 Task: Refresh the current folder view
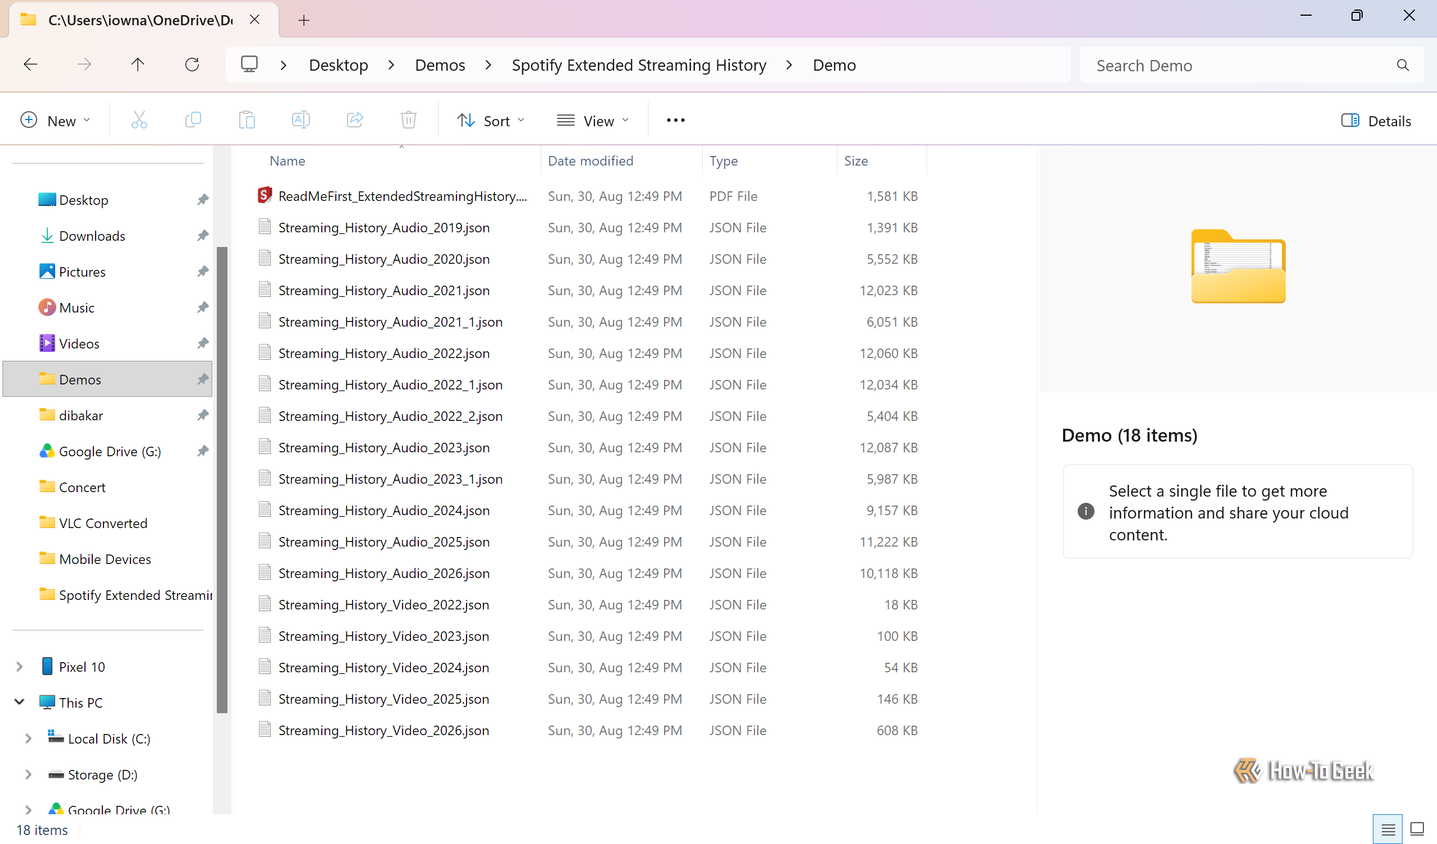(x=192, y=65)
